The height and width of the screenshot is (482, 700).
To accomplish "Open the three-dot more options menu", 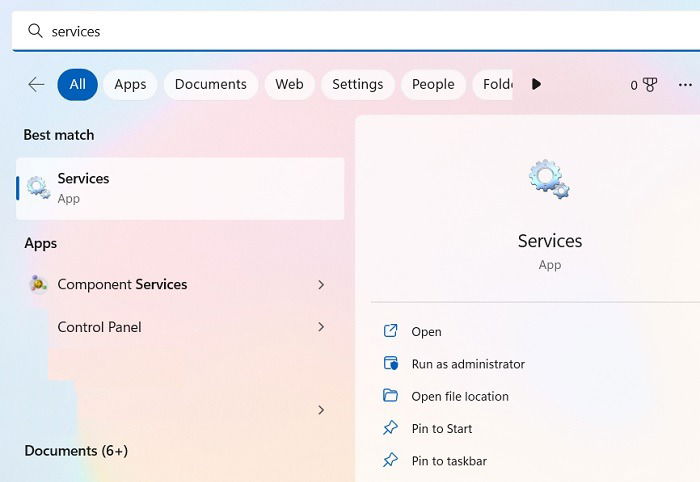I will click(x=685, y=84).
